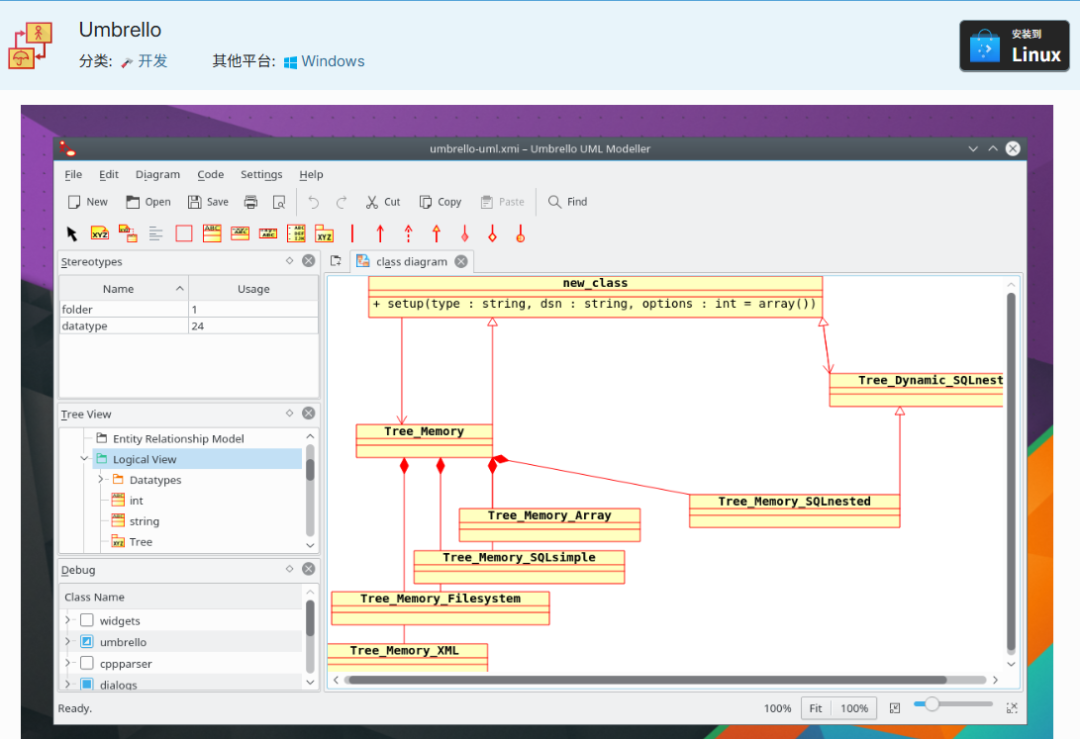The width and height of the screenshot is (1080, 739).
Task: Expand the dialogs row in Debug
Action: (x=68, y=684)
